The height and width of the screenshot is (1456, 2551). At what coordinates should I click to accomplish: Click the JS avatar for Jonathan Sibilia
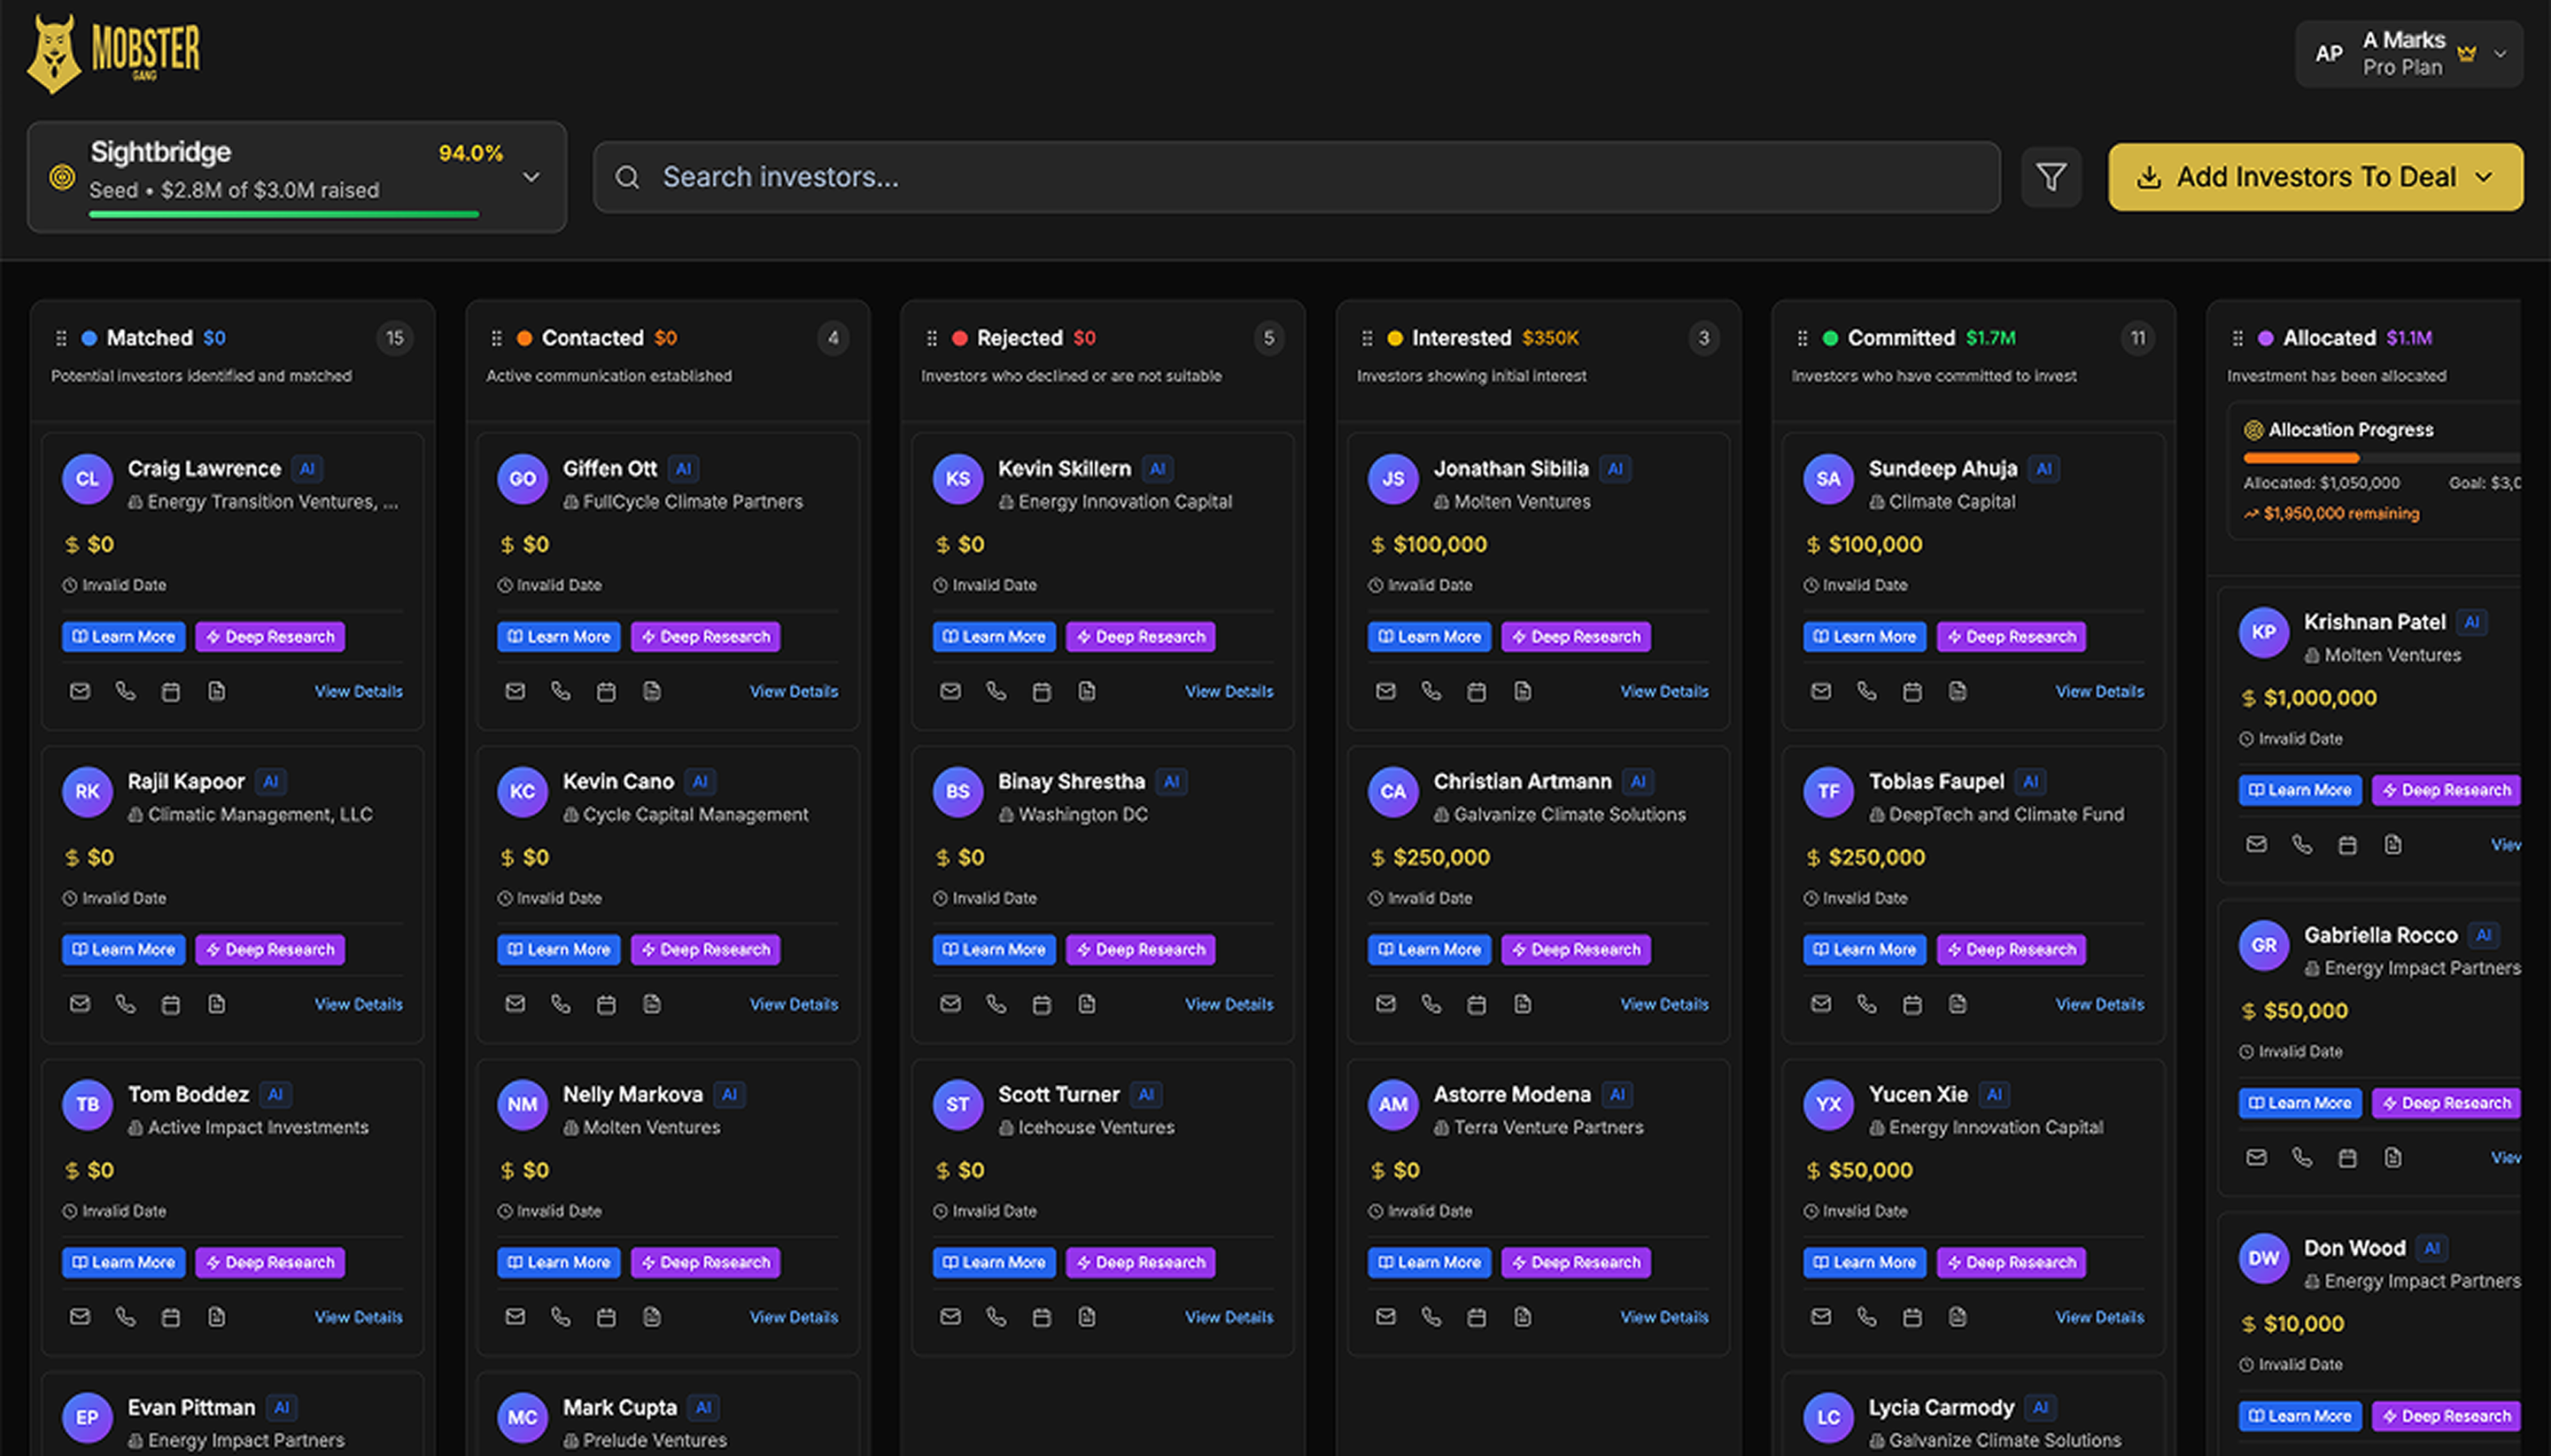[x=1393, y=479]
